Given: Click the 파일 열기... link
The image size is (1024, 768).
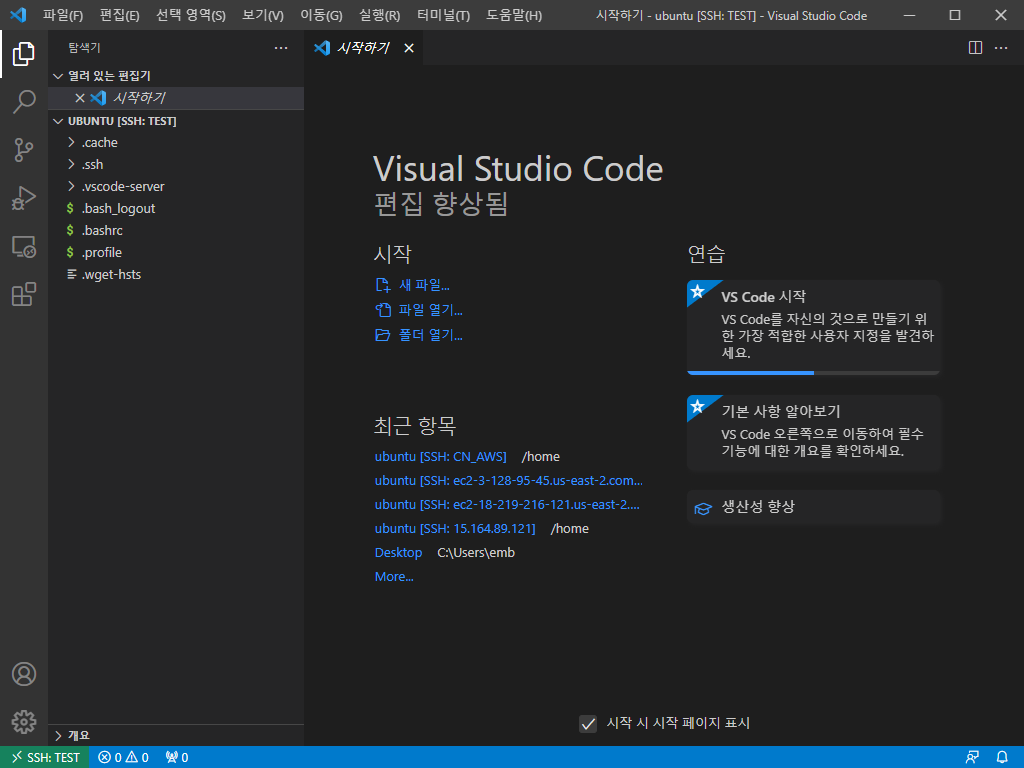Looking at the screenshot, I should [x=431, y=310].
